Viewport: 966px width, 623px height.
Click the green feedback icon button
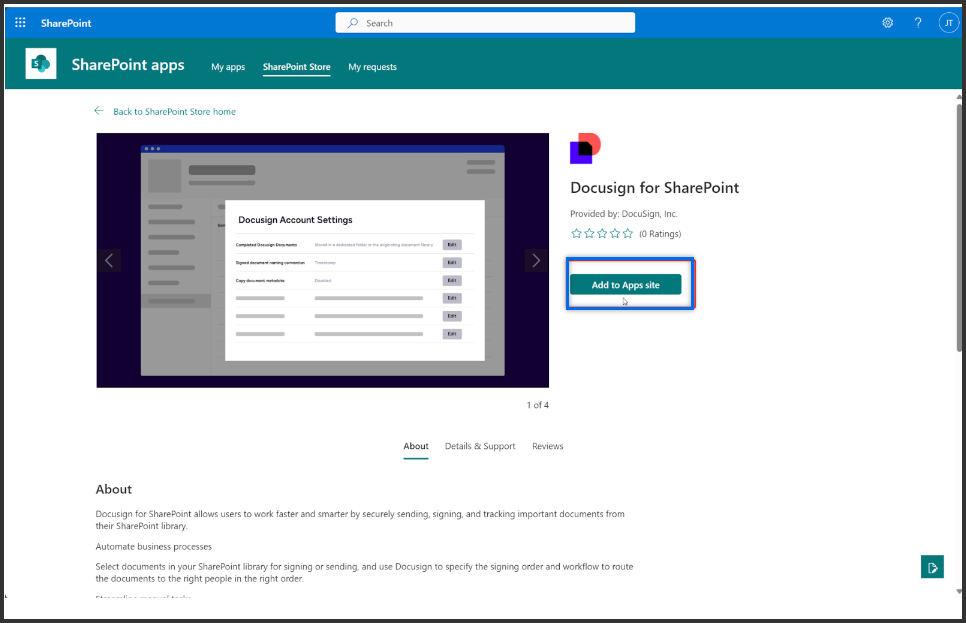[932, 567]
